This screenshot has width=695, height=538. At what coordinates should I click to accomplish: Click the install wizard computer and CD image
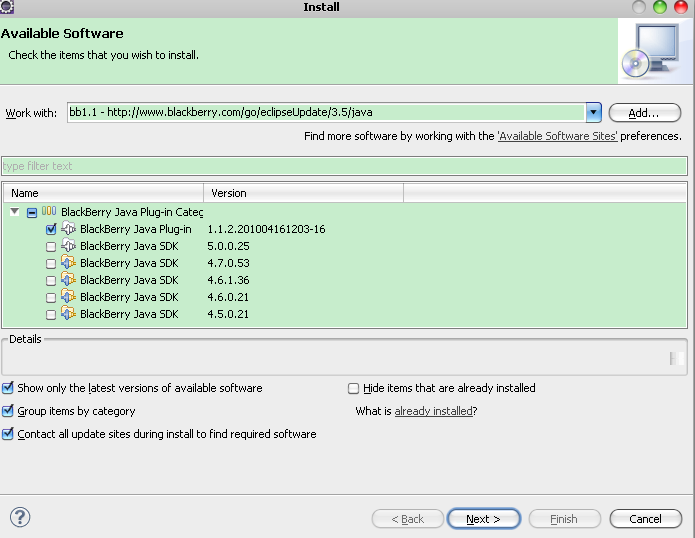click(651, 51)
